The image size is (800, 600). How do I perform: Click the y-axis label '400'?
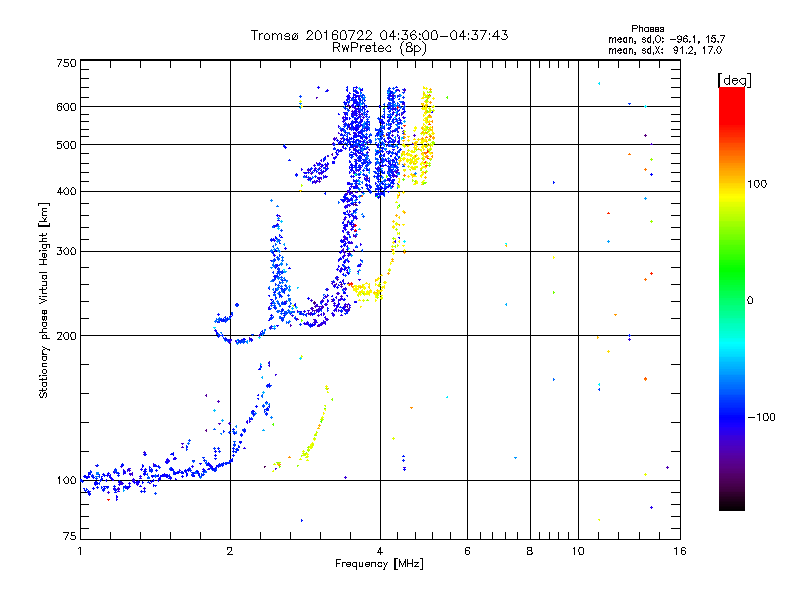(66, 191)
